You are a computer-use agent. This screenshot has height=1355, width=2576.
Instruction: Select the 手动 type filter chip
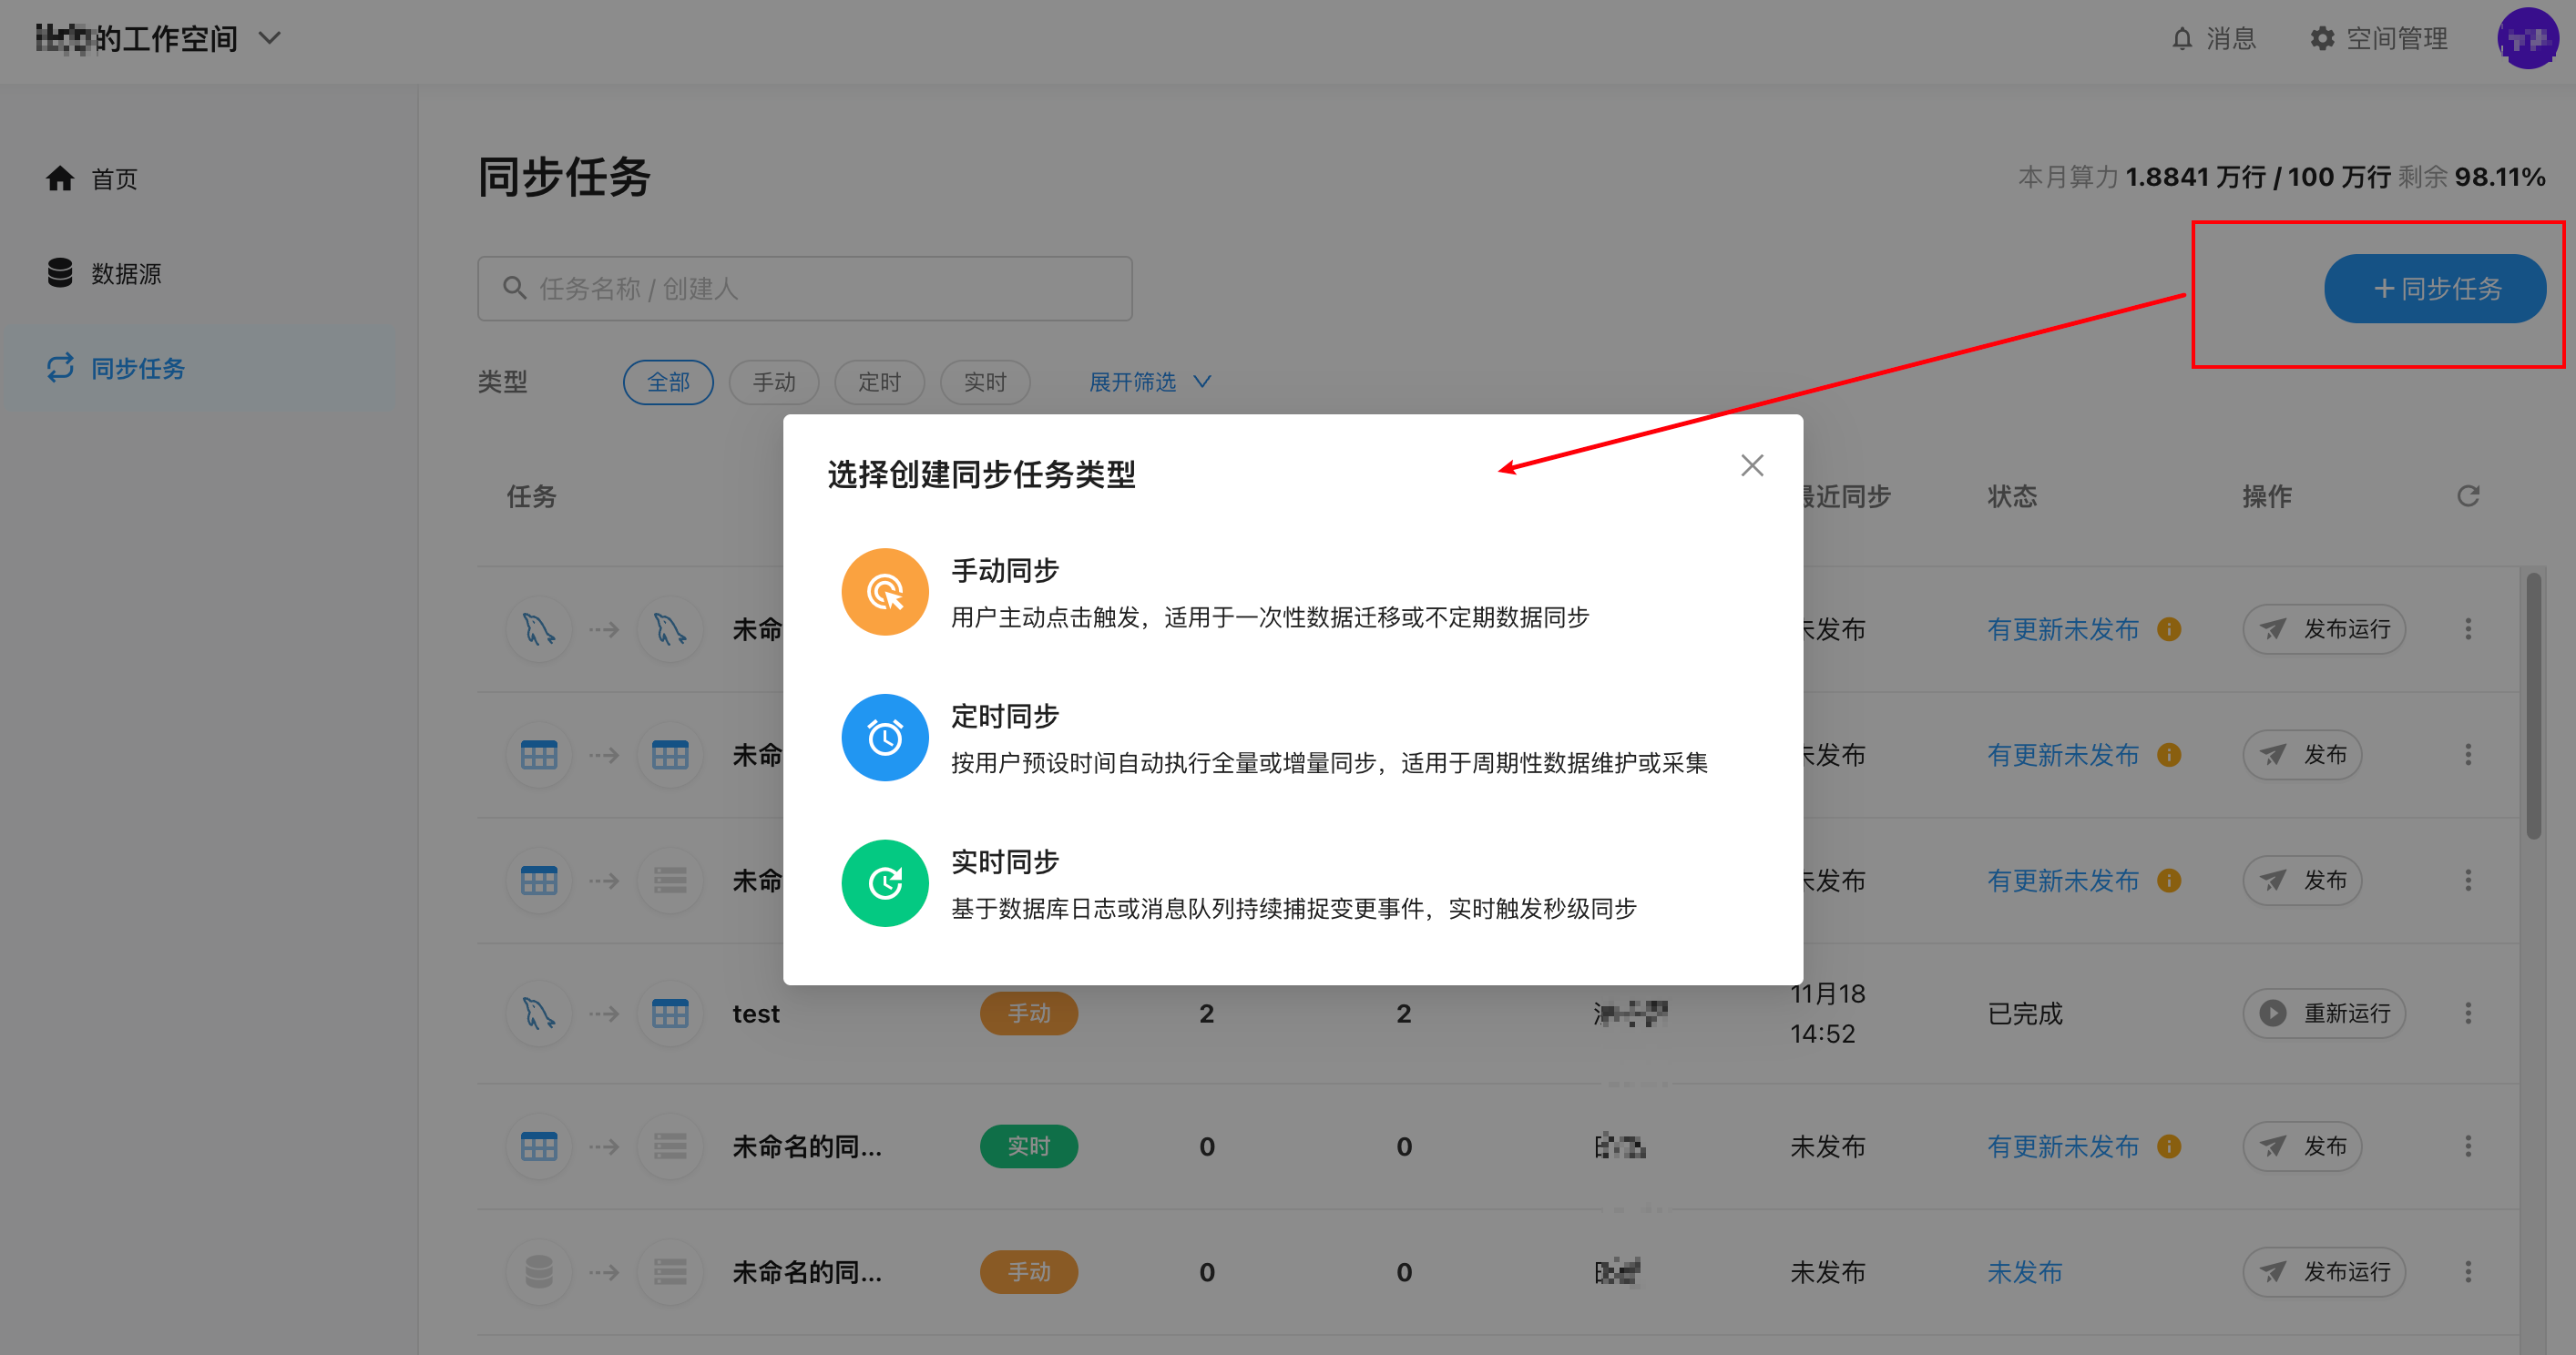(773, 382)
